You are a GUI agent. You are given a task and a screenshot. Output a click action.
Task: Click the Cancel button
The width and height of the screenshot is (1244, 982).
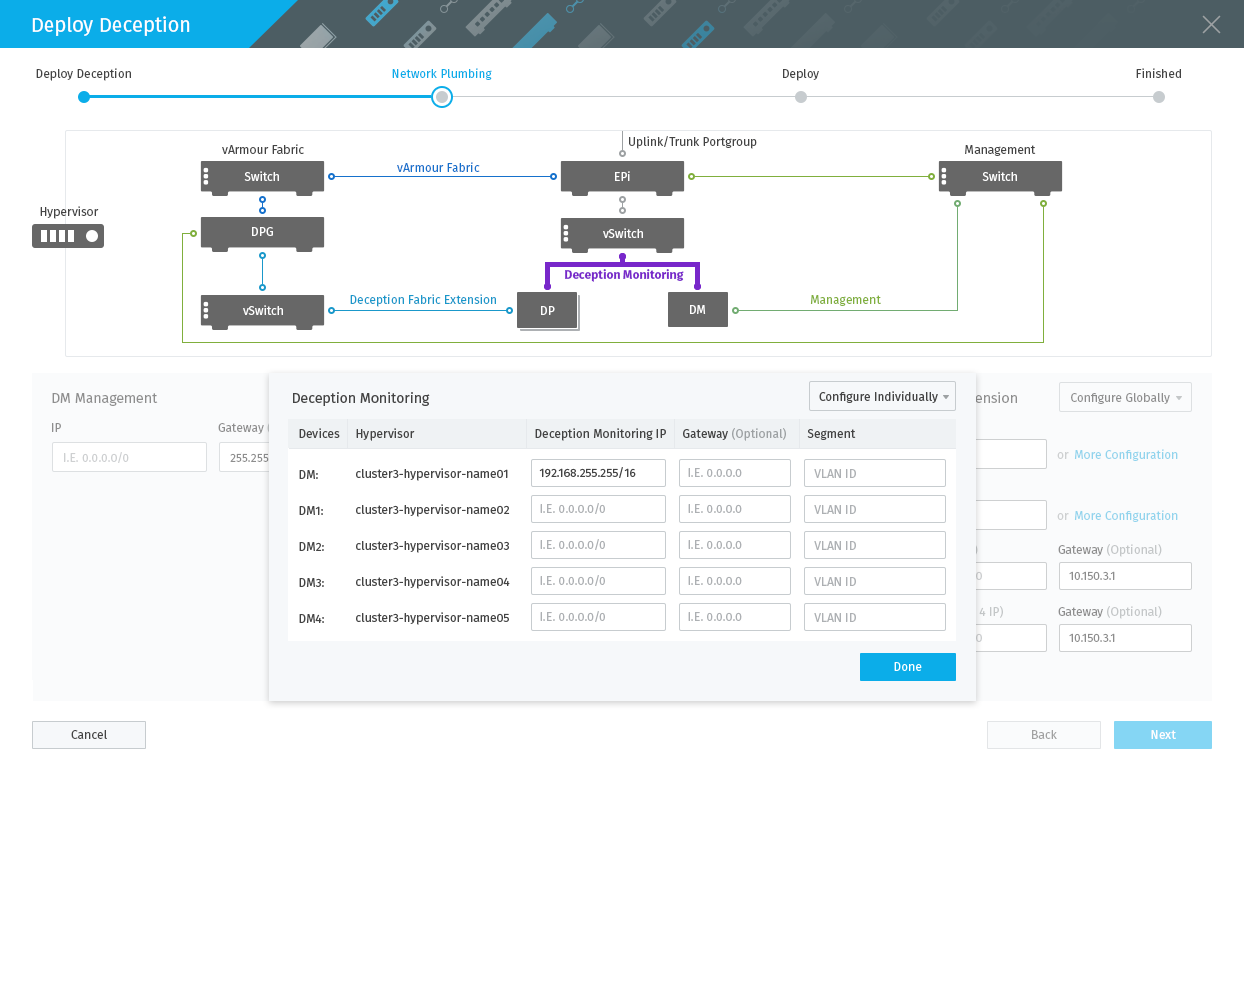coord(89,735)
